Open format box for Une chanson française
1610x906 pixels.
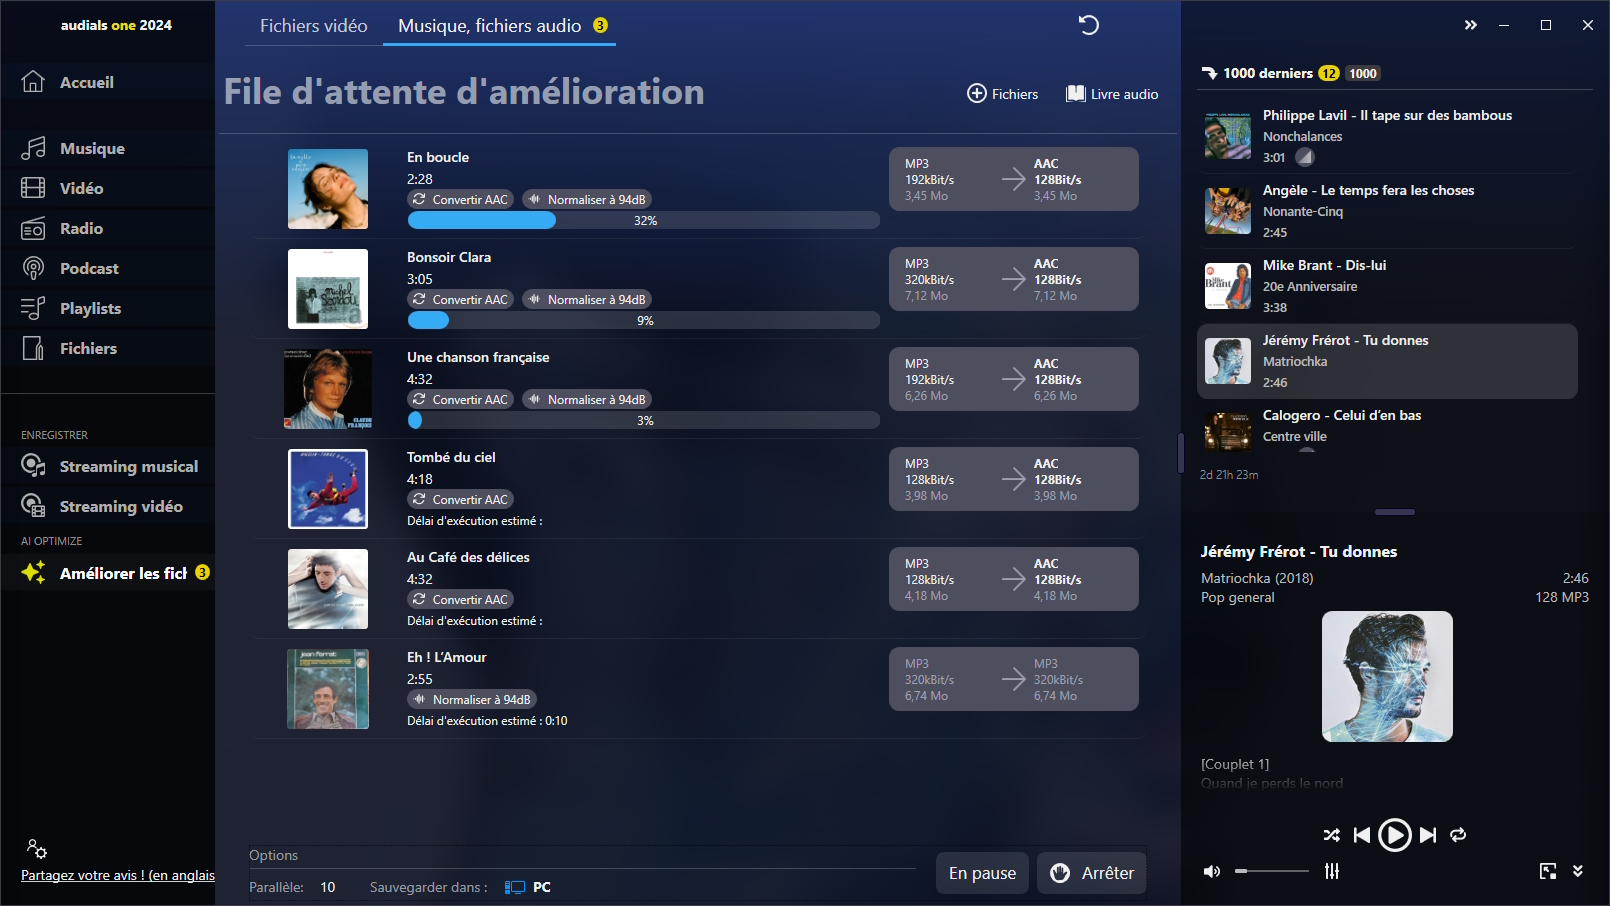tap(1014, 379)
